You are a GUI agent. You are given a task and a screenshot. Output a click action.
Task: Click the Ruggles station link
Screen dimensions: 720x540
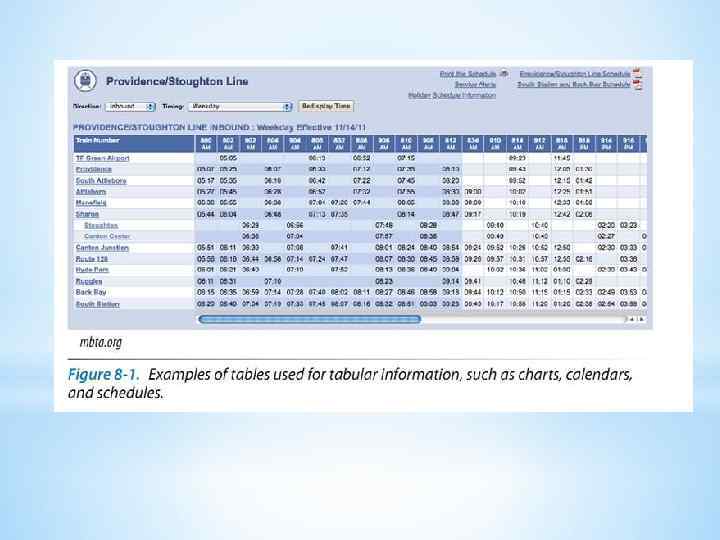pos(89,281)
